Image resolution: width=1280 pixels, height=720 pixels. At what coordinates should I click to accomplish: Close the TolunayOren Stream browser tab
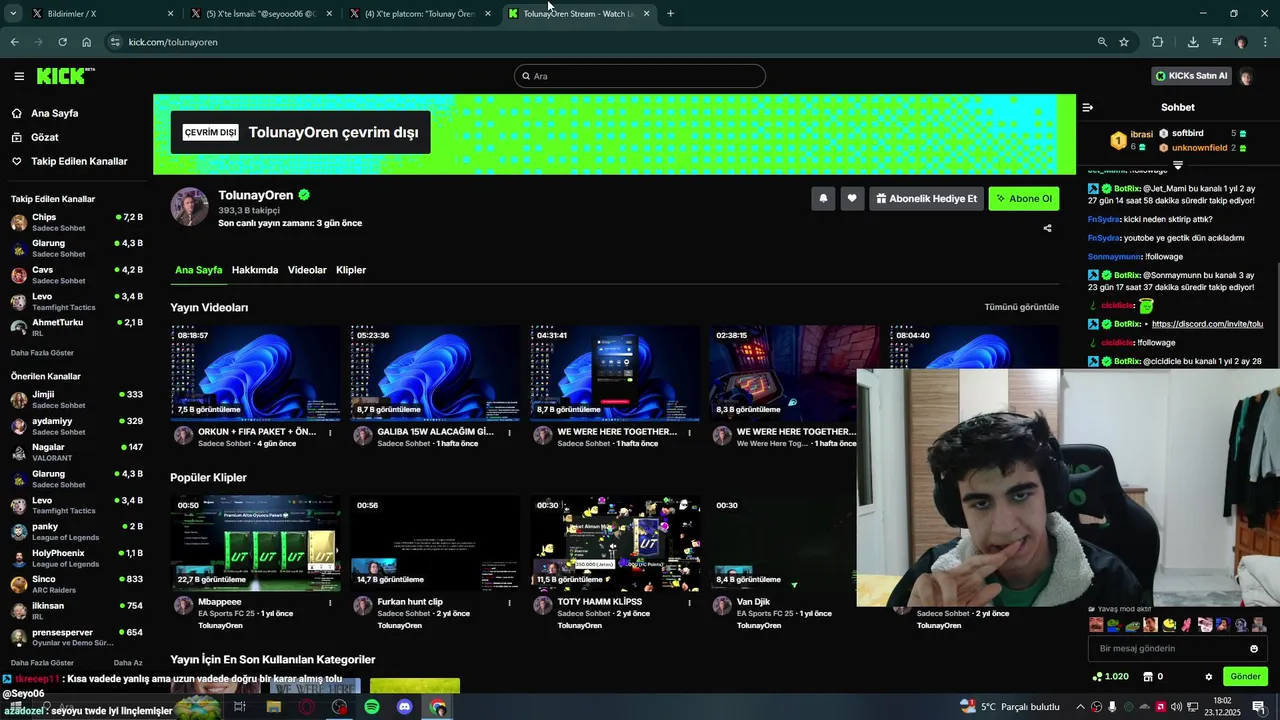tap(646, 14)
